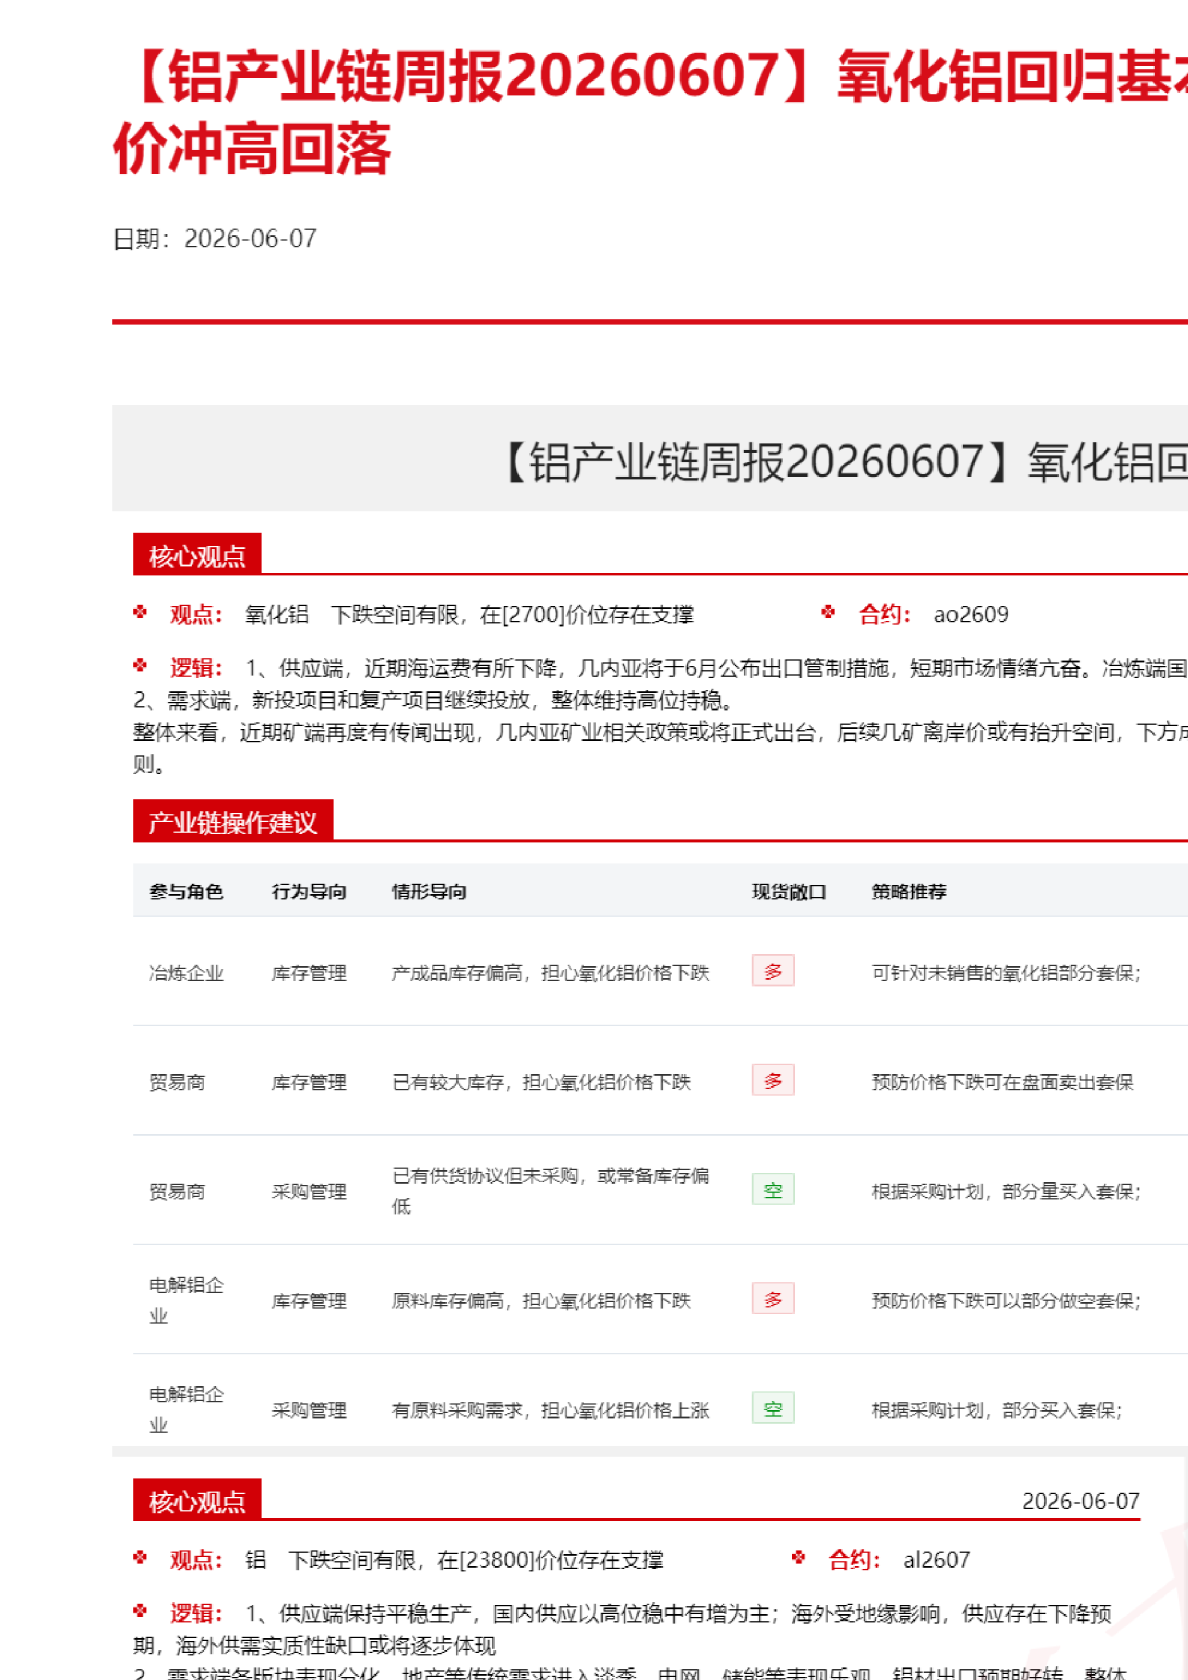Click '产成品库存偏高，担心氧化铝价格下跌' cell
The image size is (1188, 1680).
[550, 973]
